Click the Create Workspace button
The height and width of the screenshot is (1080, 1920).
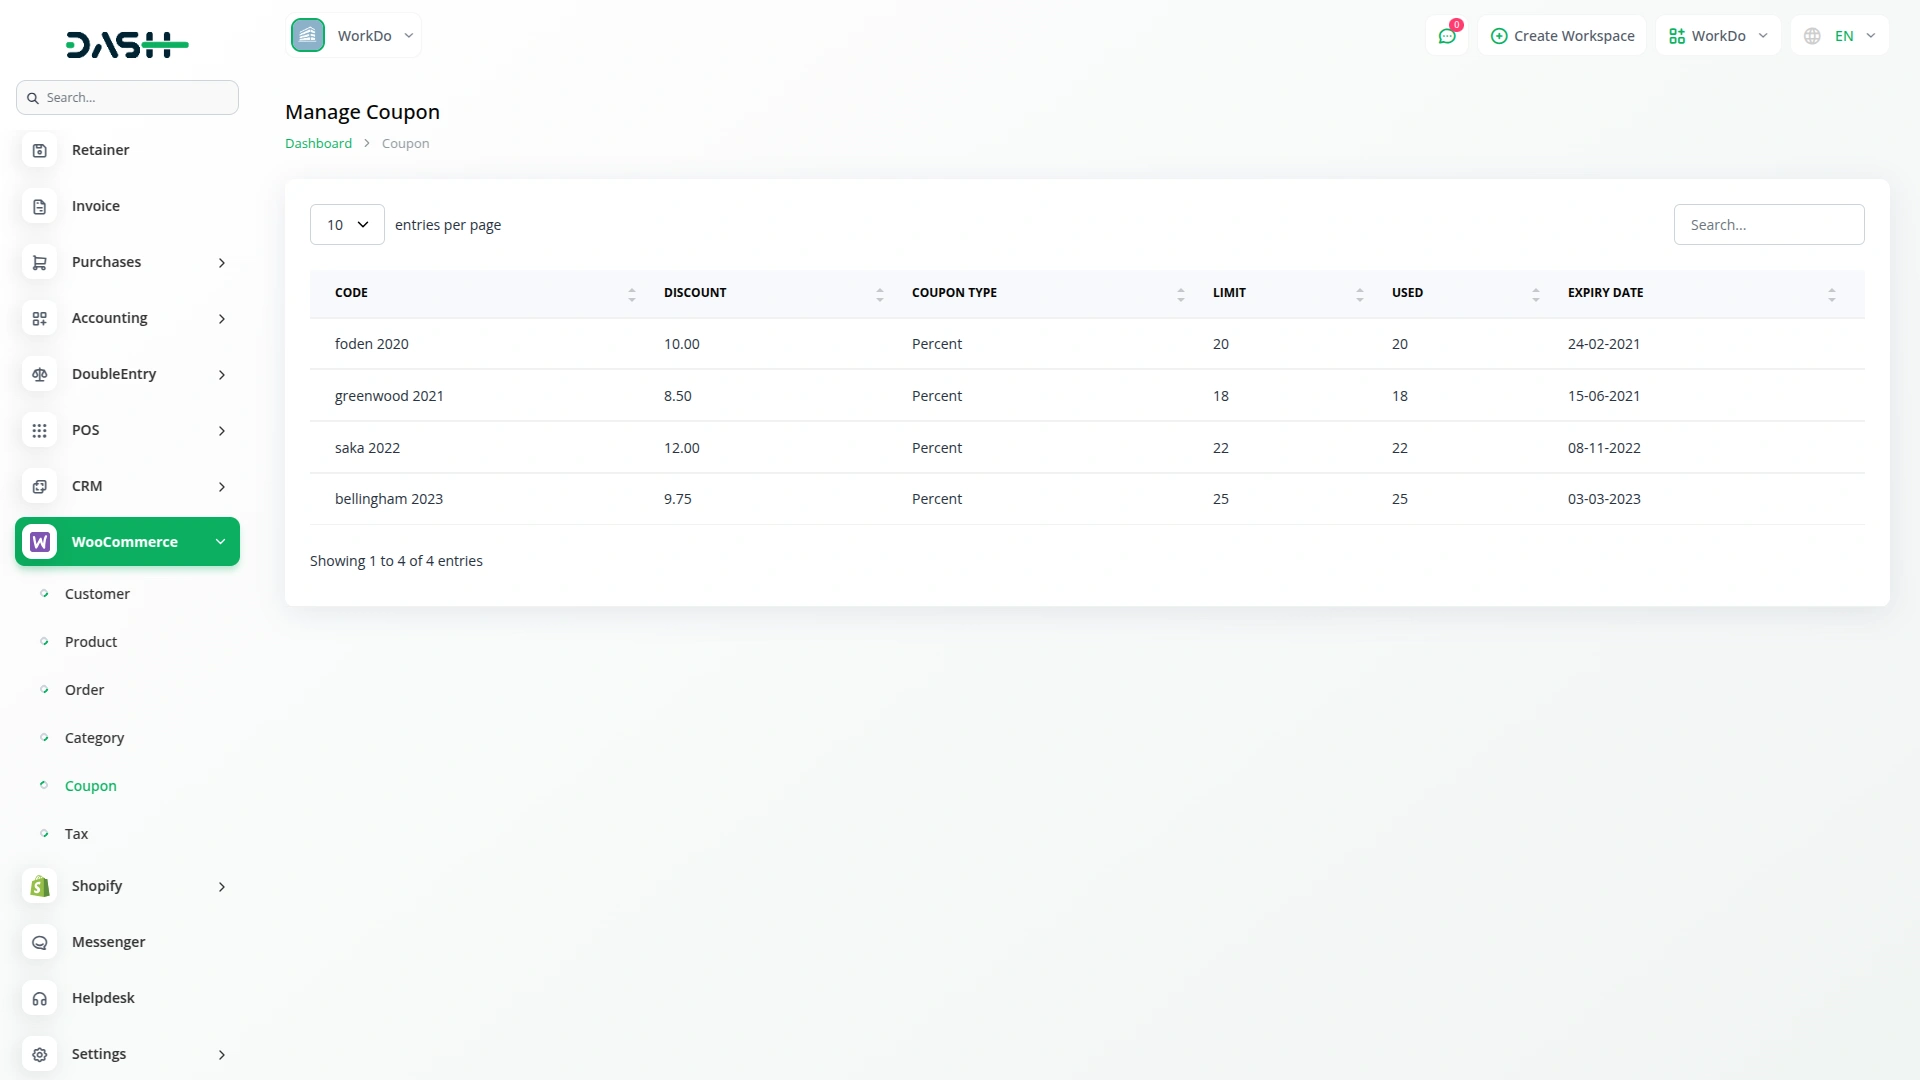(1562, 35)
